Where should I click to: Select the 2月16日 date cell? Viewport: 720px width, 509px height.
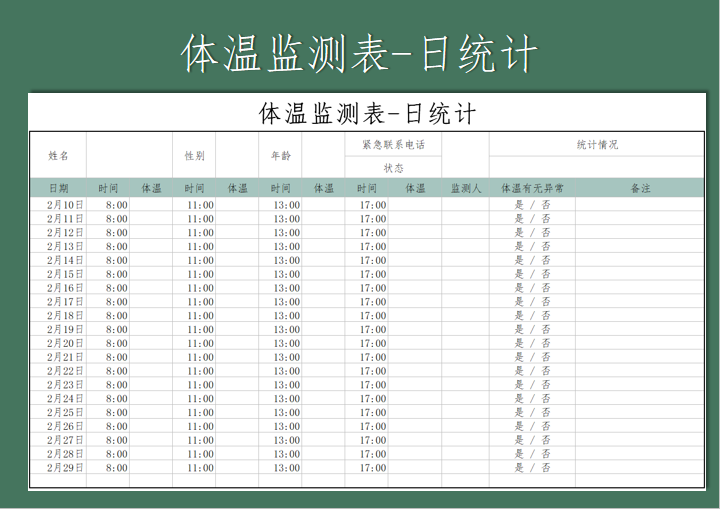[58, 288]
